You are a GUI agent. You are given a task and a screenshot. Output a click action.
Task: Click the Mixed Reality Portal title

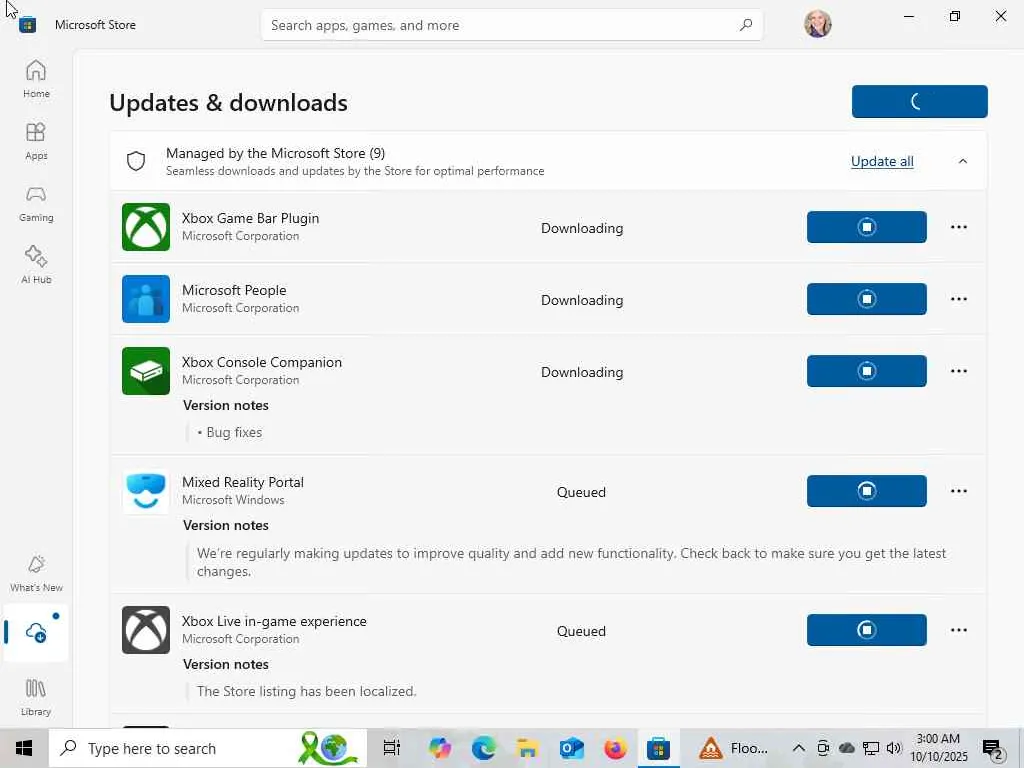tap(242, 482)
